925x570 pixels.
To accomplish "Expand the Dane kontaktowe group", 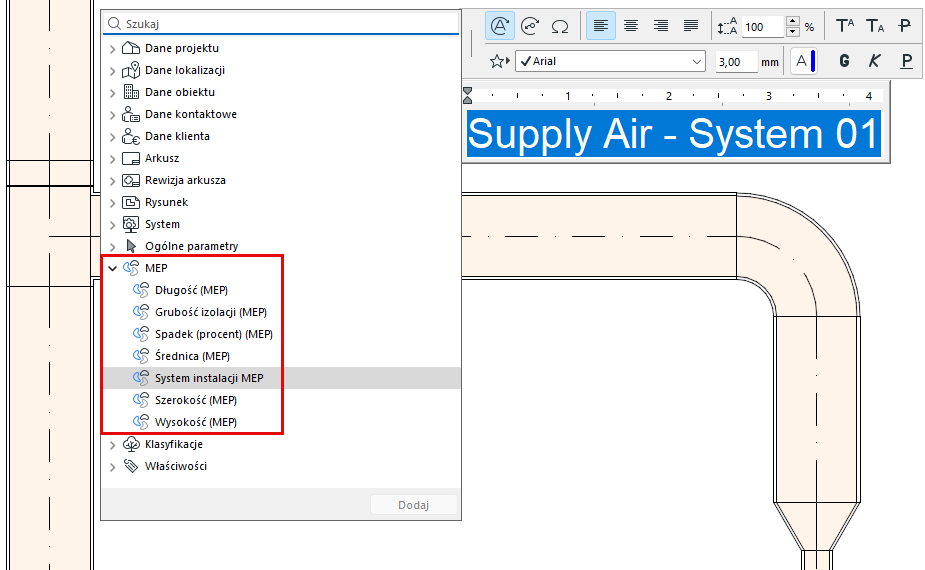I will click(112, 114).
